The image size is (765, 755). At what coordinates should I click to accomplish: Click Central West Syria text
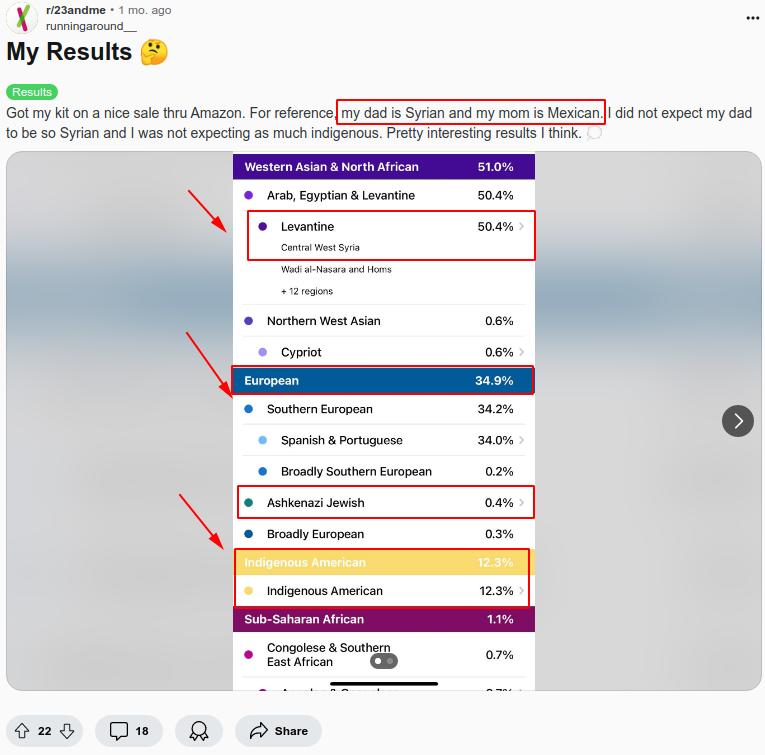(x=320, y=248)
